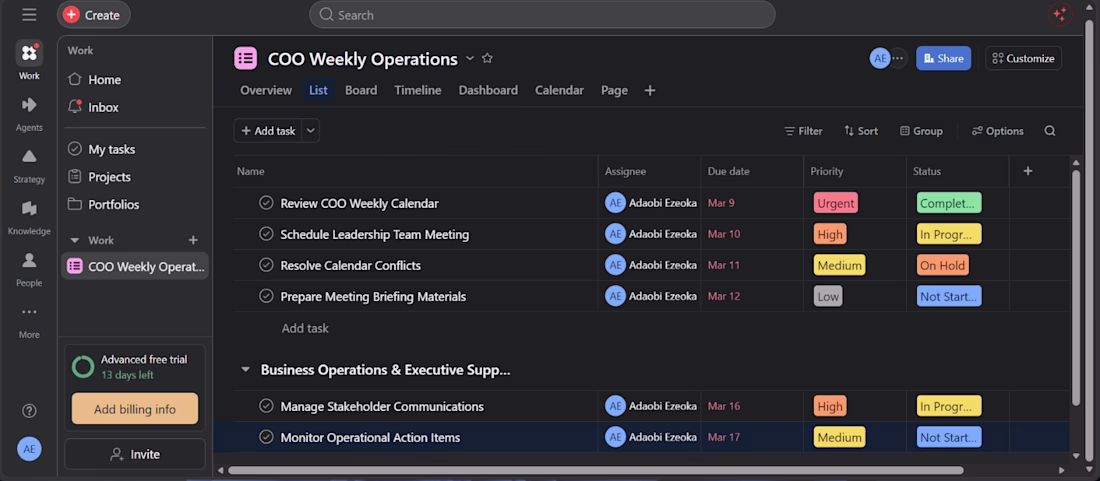Mark Monitor Operational Action Items complete
This screenshot has width=1100, height=481.
pyautogui.click(x=266, y=437)
